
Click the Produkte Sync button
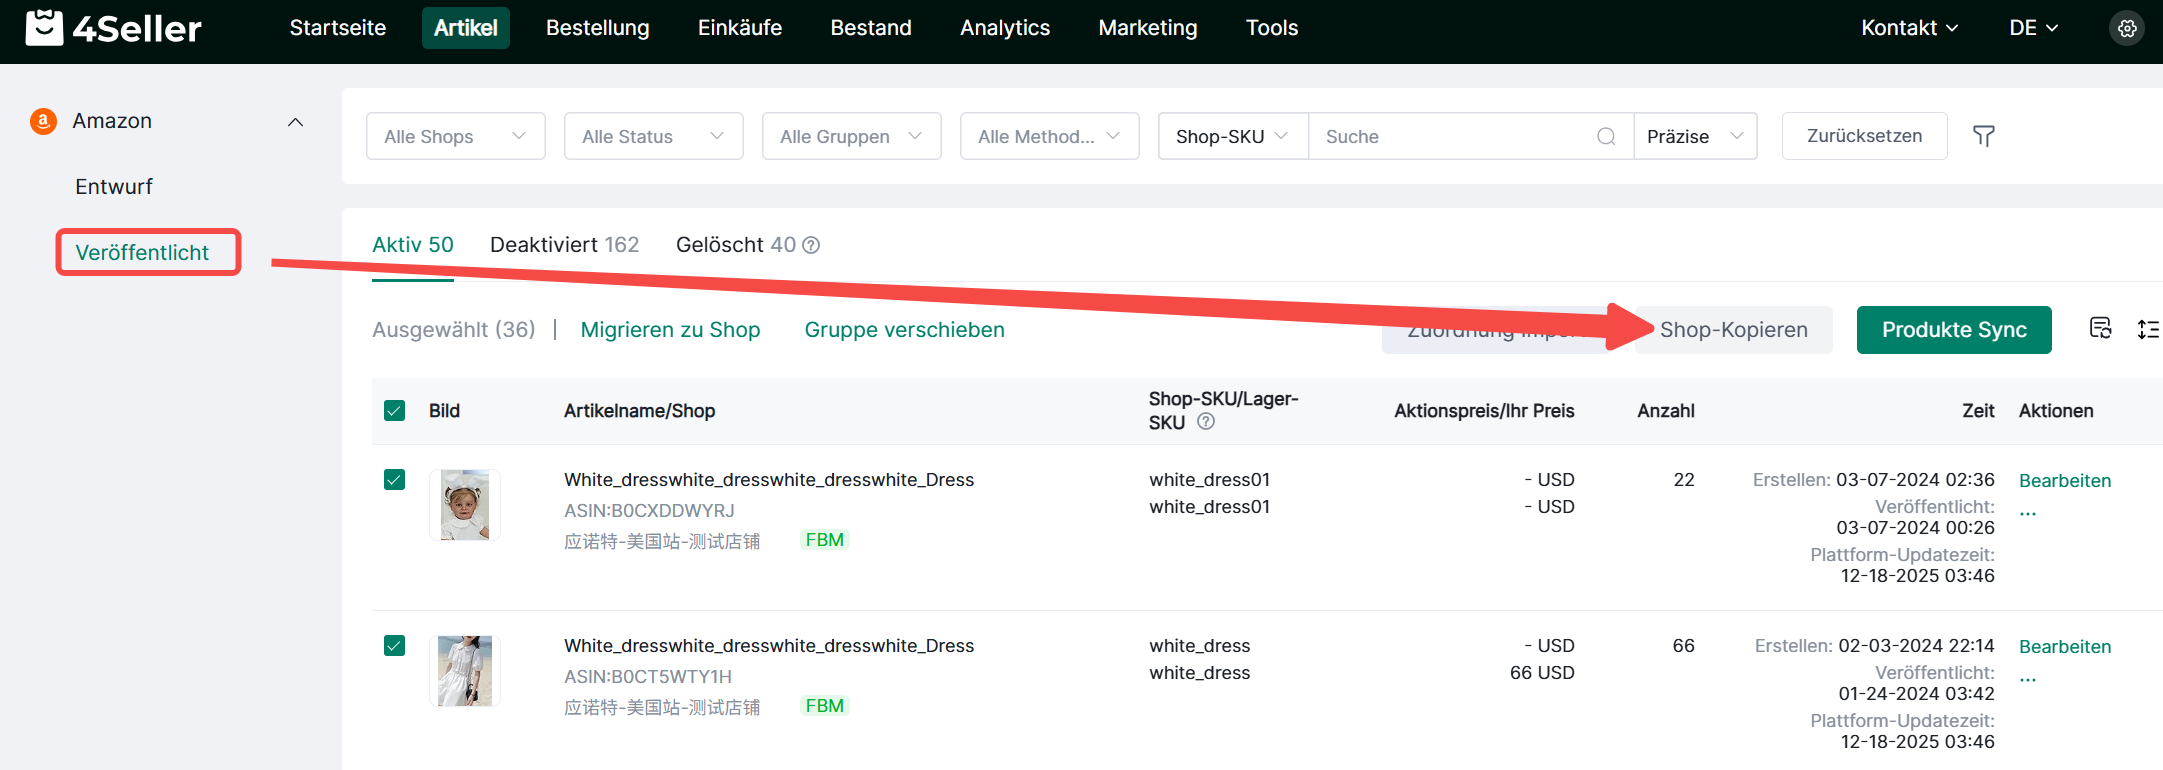(x=1953, y=330)
